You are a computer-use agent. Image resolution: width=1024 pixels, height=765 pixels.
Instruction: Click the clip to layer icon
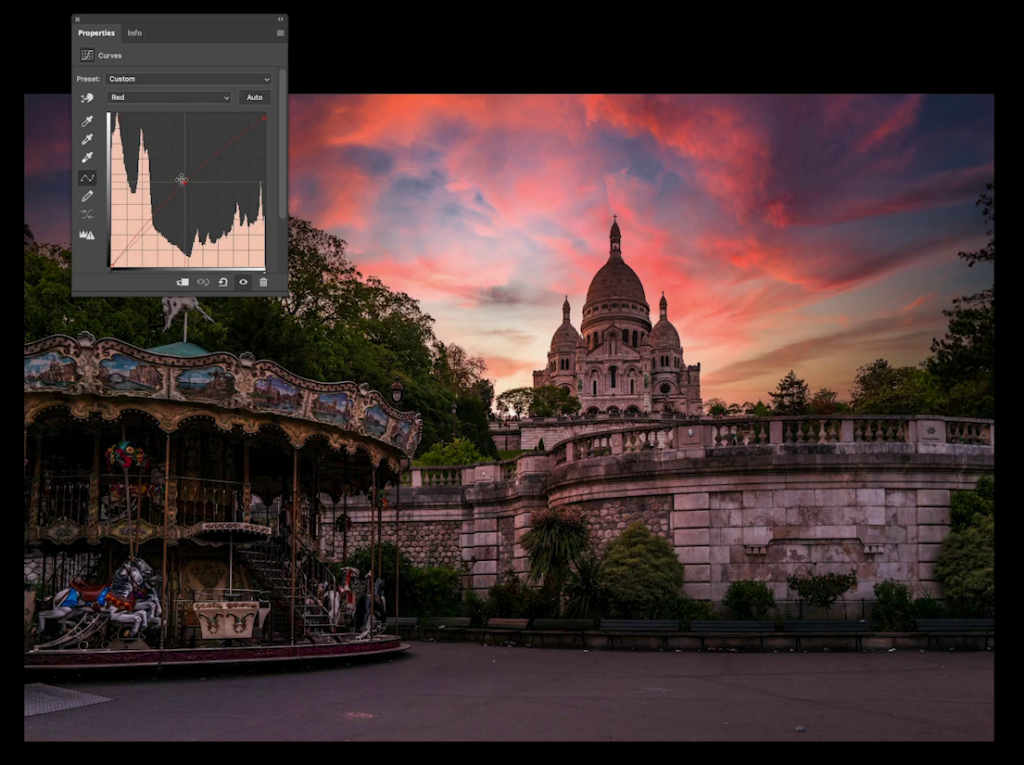coord(183,282)
